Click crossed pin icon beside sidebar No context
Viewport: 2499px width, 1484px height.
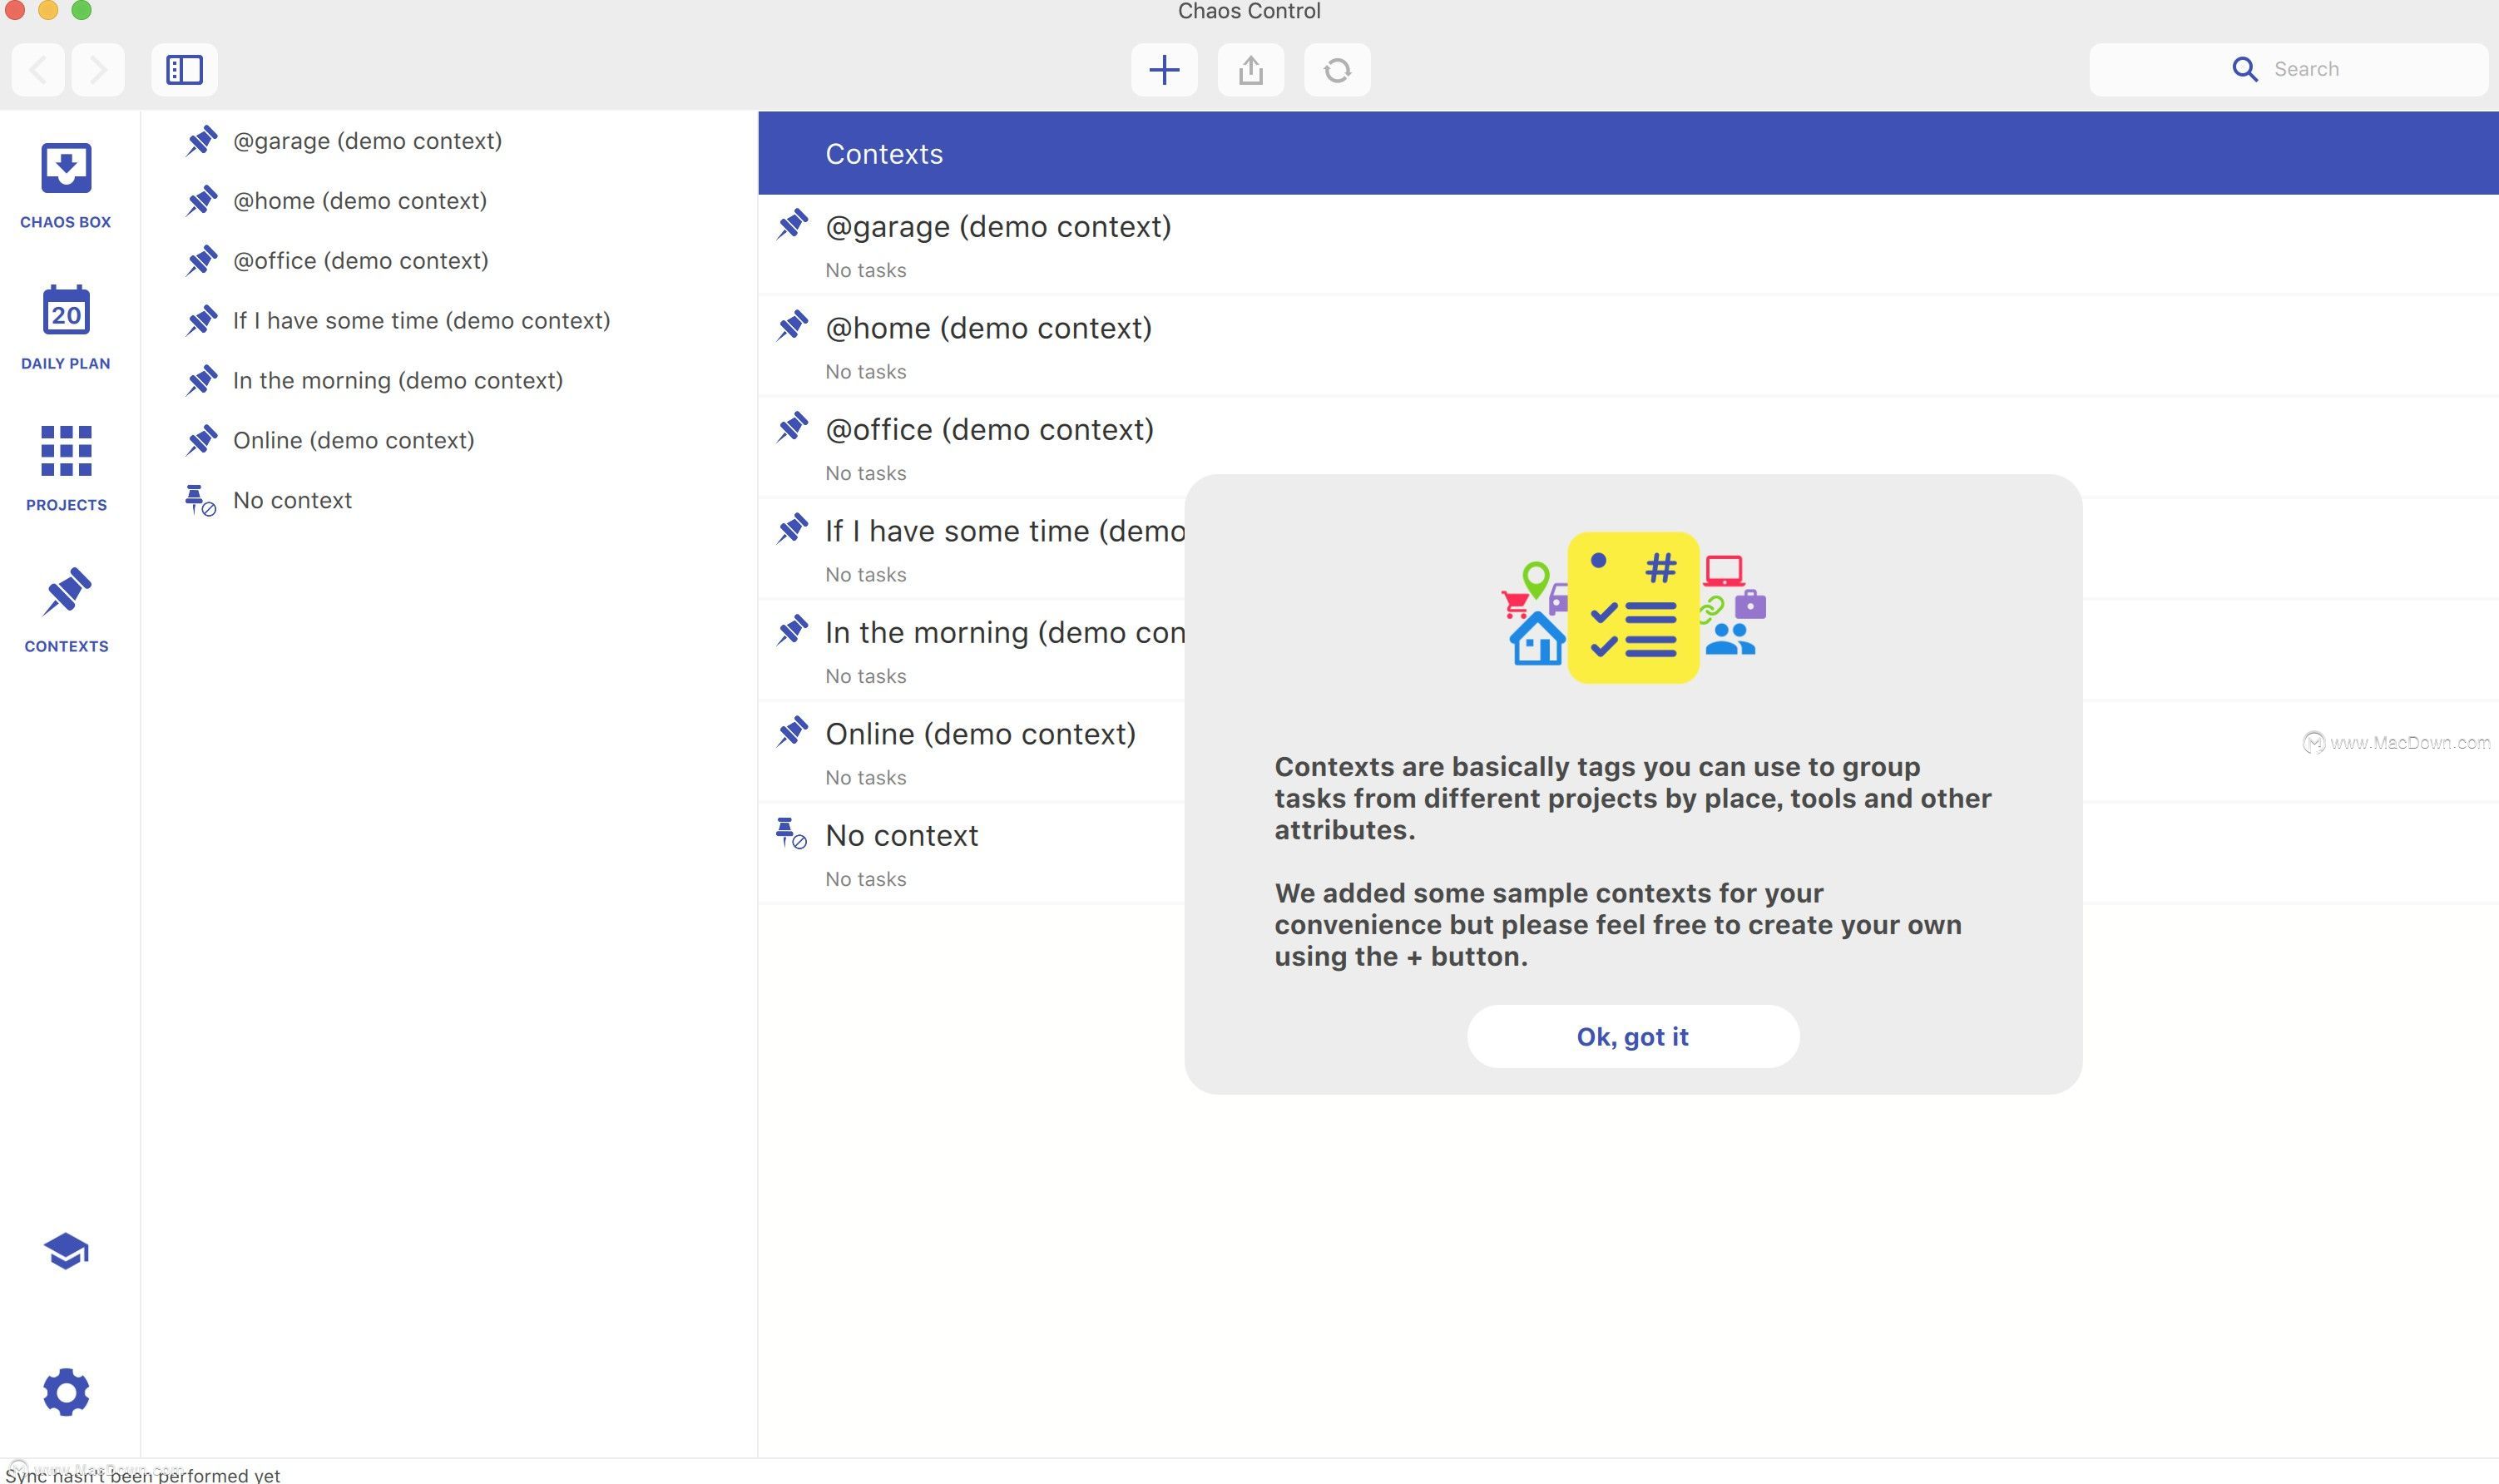coord(201,501)
